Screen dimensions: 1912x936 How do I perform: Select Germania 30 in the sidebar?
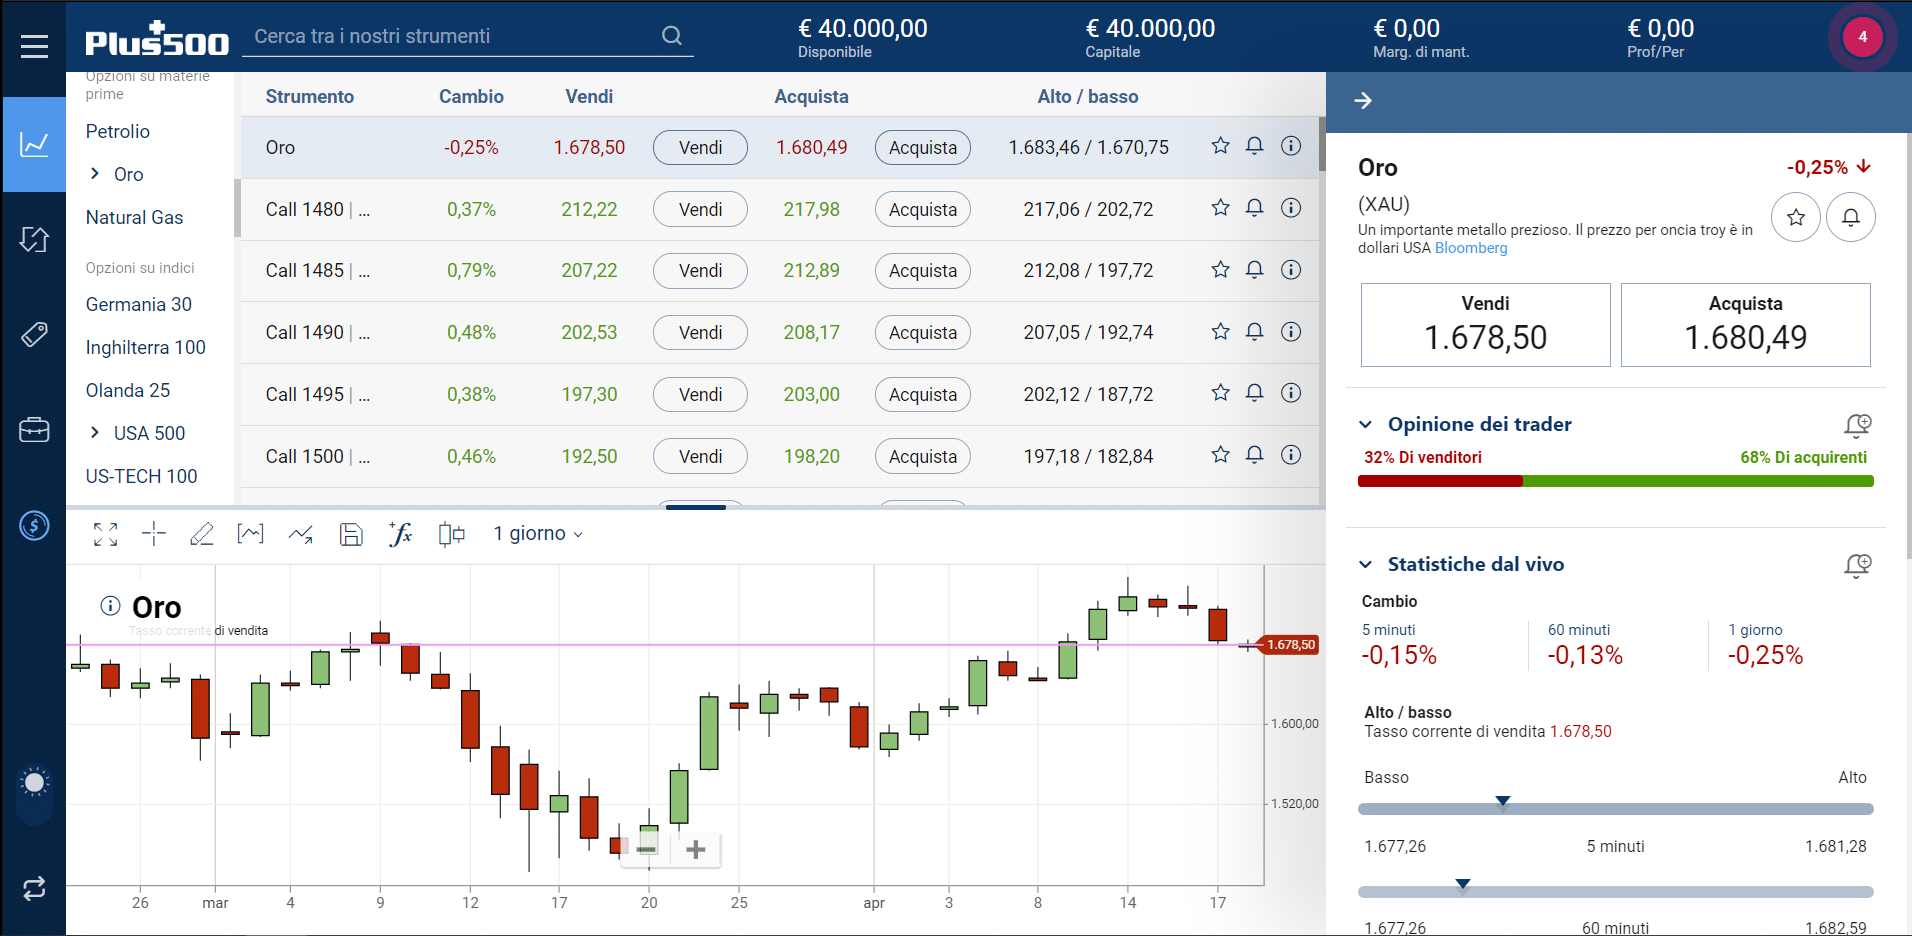(x=138, y=304)
